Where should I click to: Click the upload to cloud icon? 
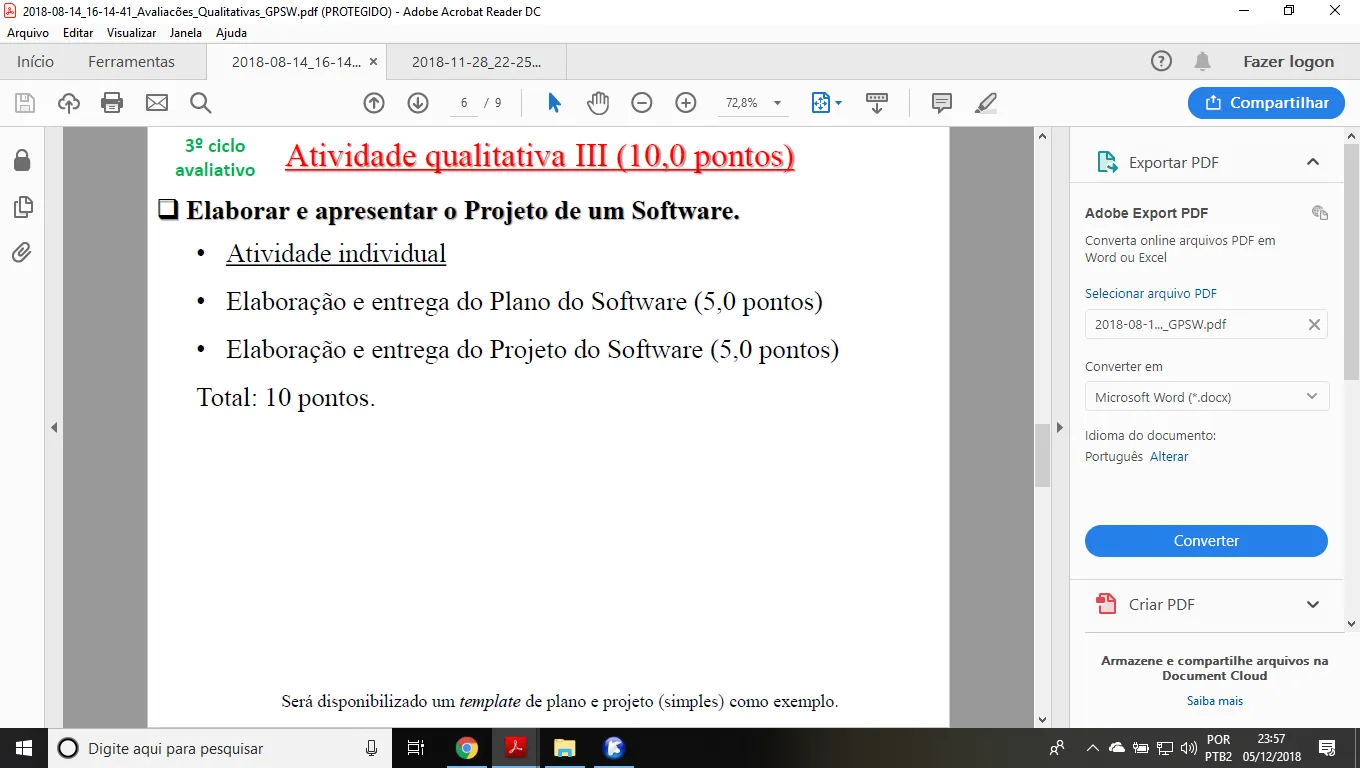(68, 103)
